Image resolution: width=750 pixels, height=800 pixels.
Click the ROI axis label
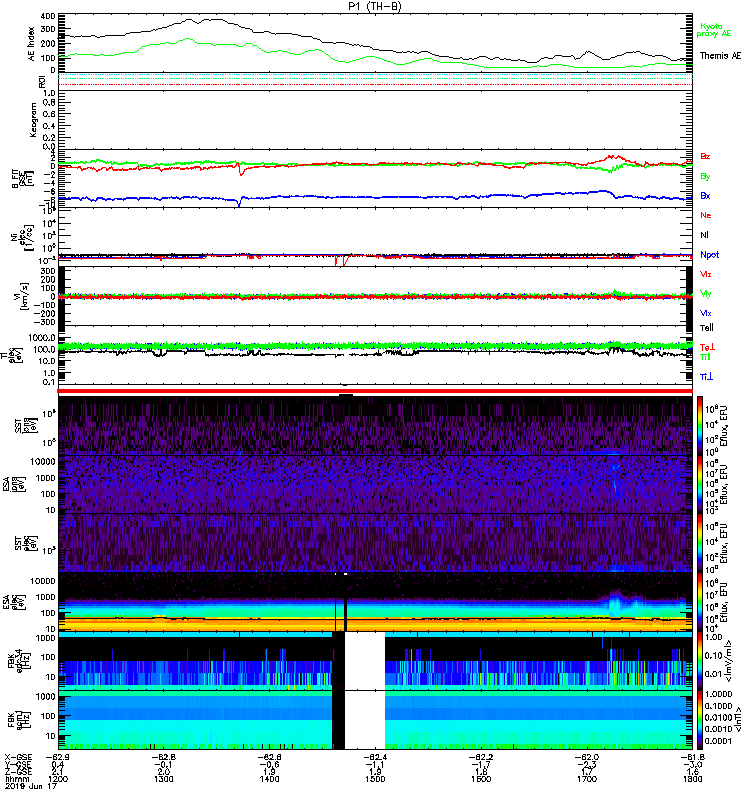[x=42, y=81]
